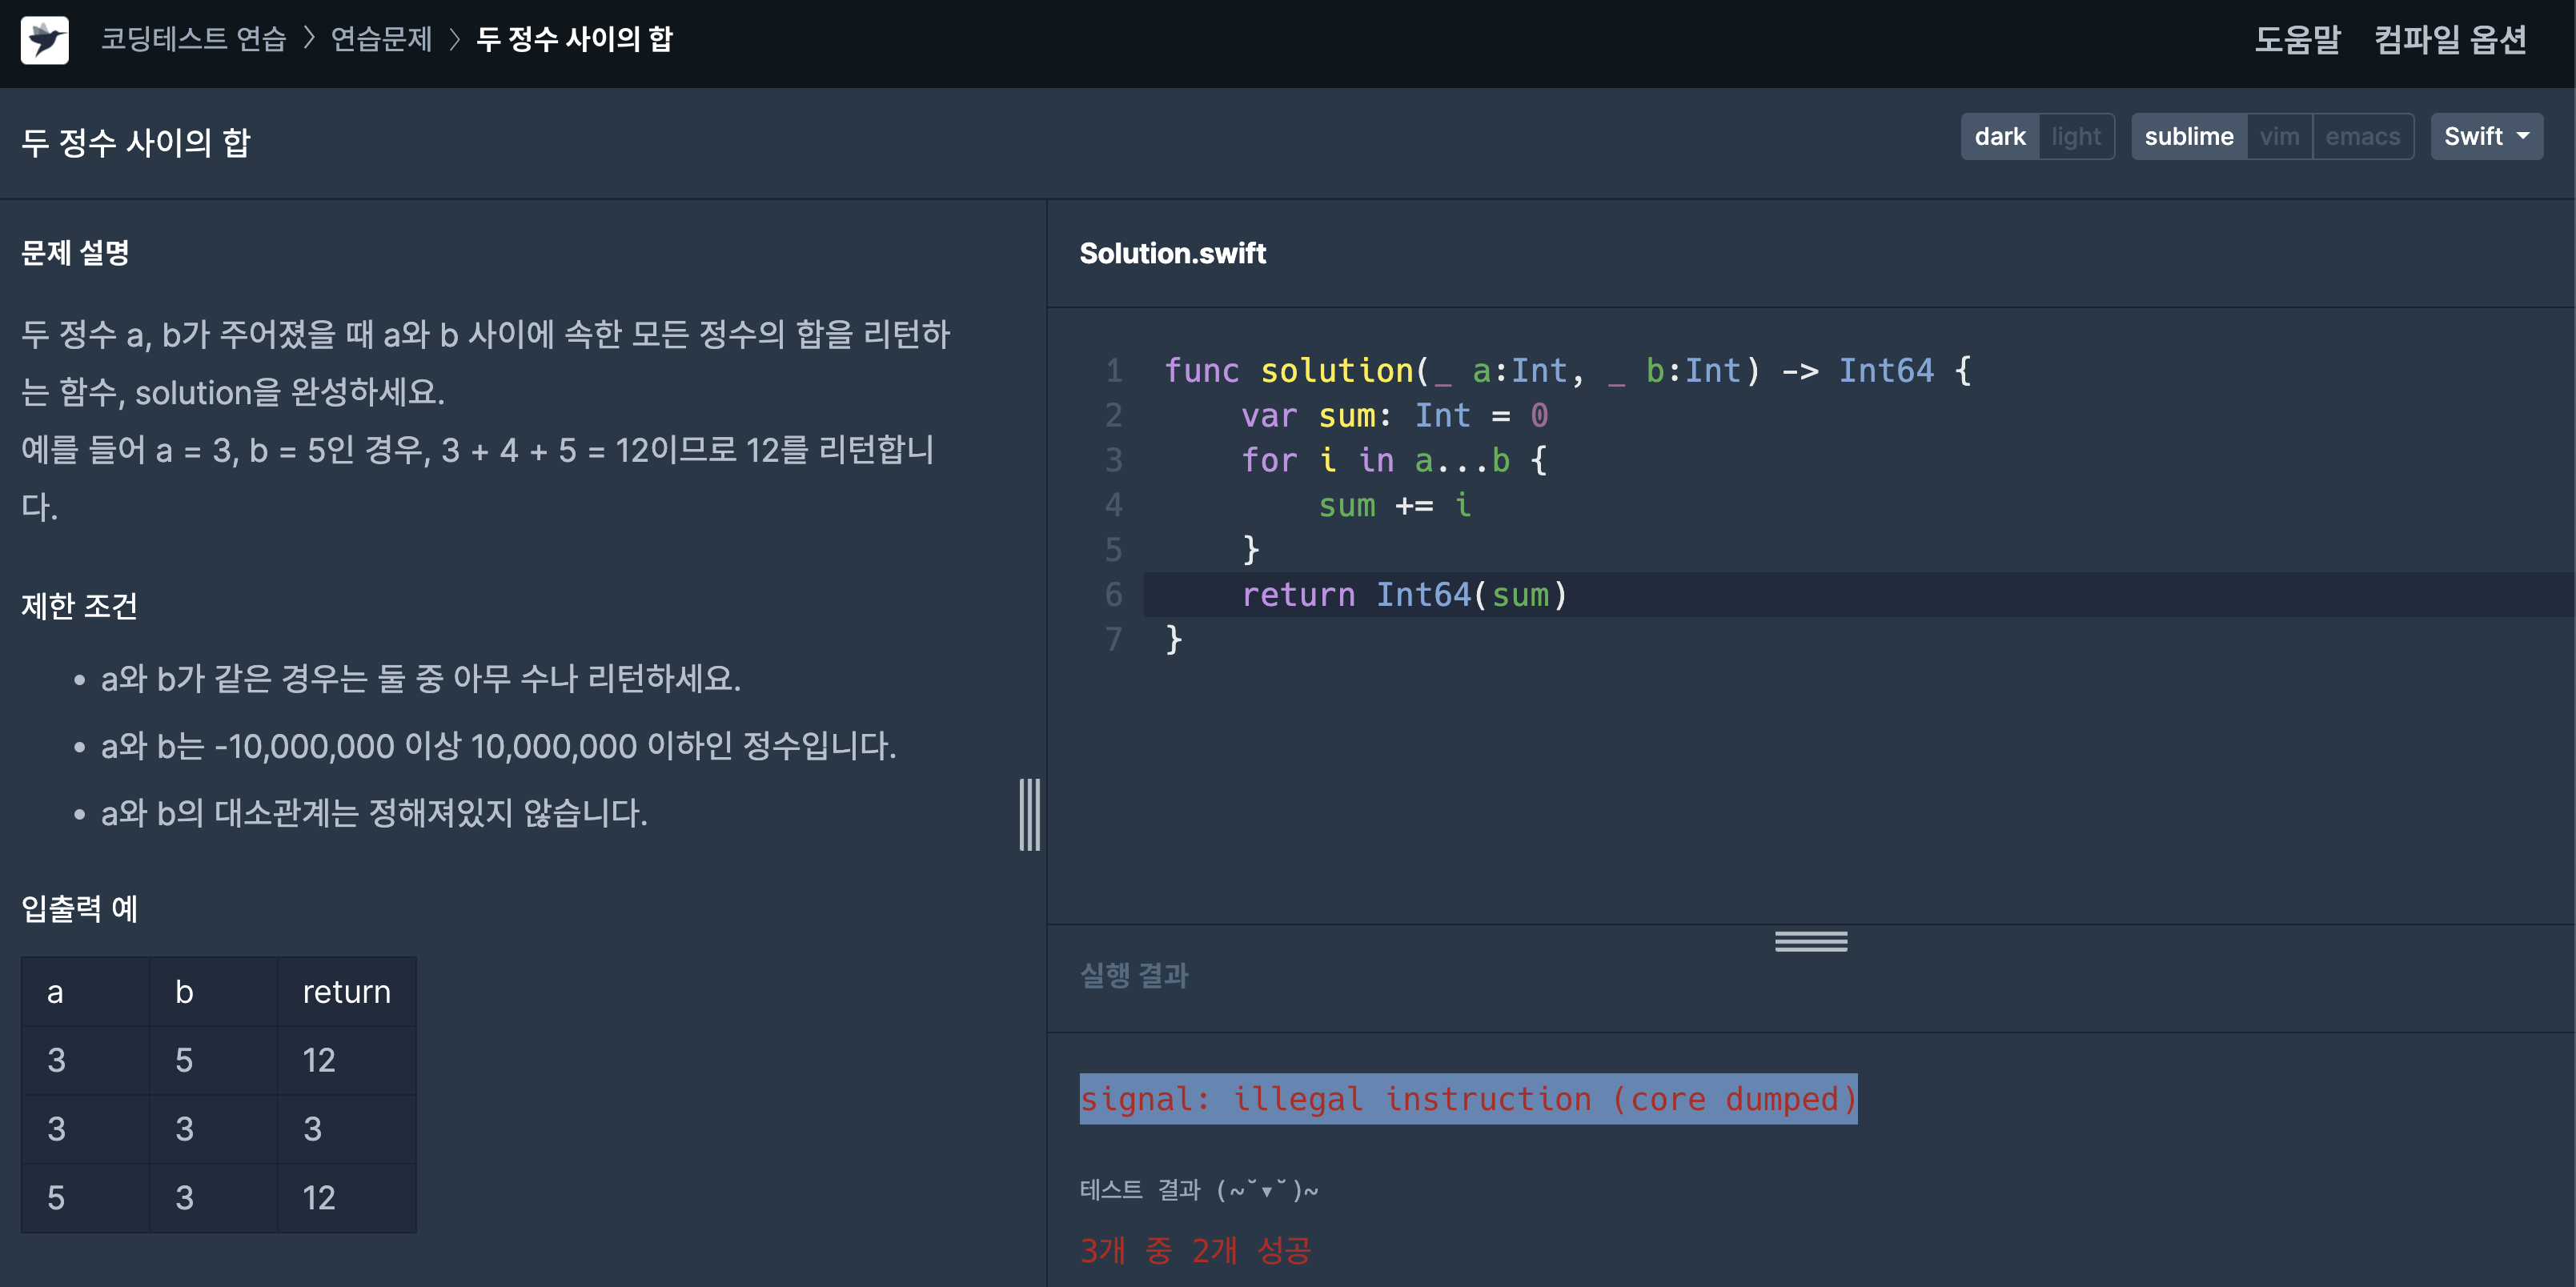Viewport: 2576px width, 1287px height.
Task: Choose emacs keybinding option
Action: tap(2363, 136)
